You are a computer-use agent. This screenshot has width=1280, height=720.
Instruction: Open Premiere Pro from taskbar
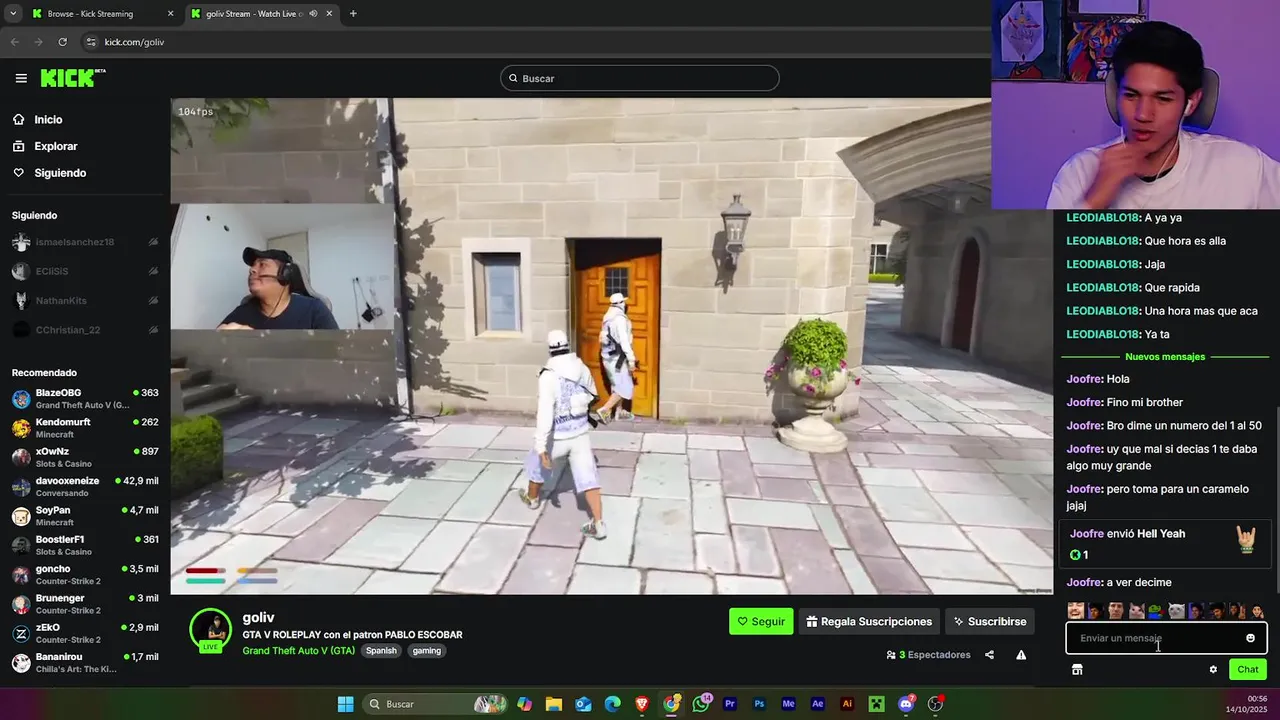coord(730,704)
